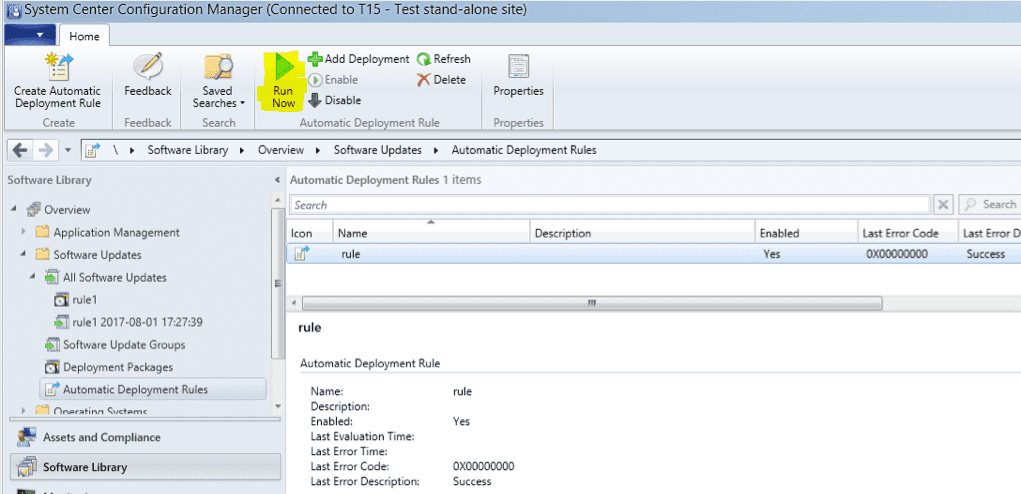Click the rule row's icon
Image resolution: width=1021 pixels, height=494 pixels.
[x=301, y=254]
